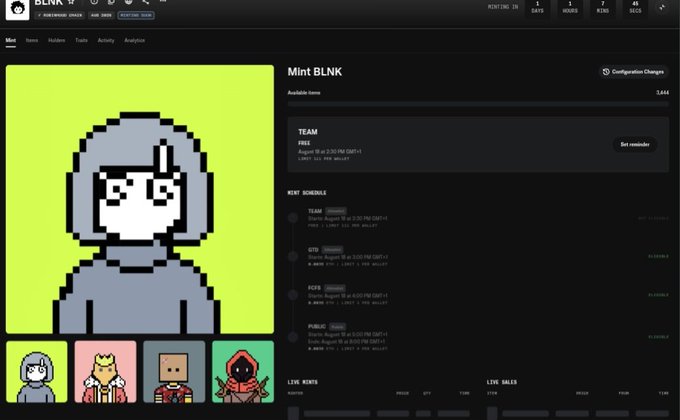
Task: Click the large hooded character preview image
Action: (x=140, y=199)
